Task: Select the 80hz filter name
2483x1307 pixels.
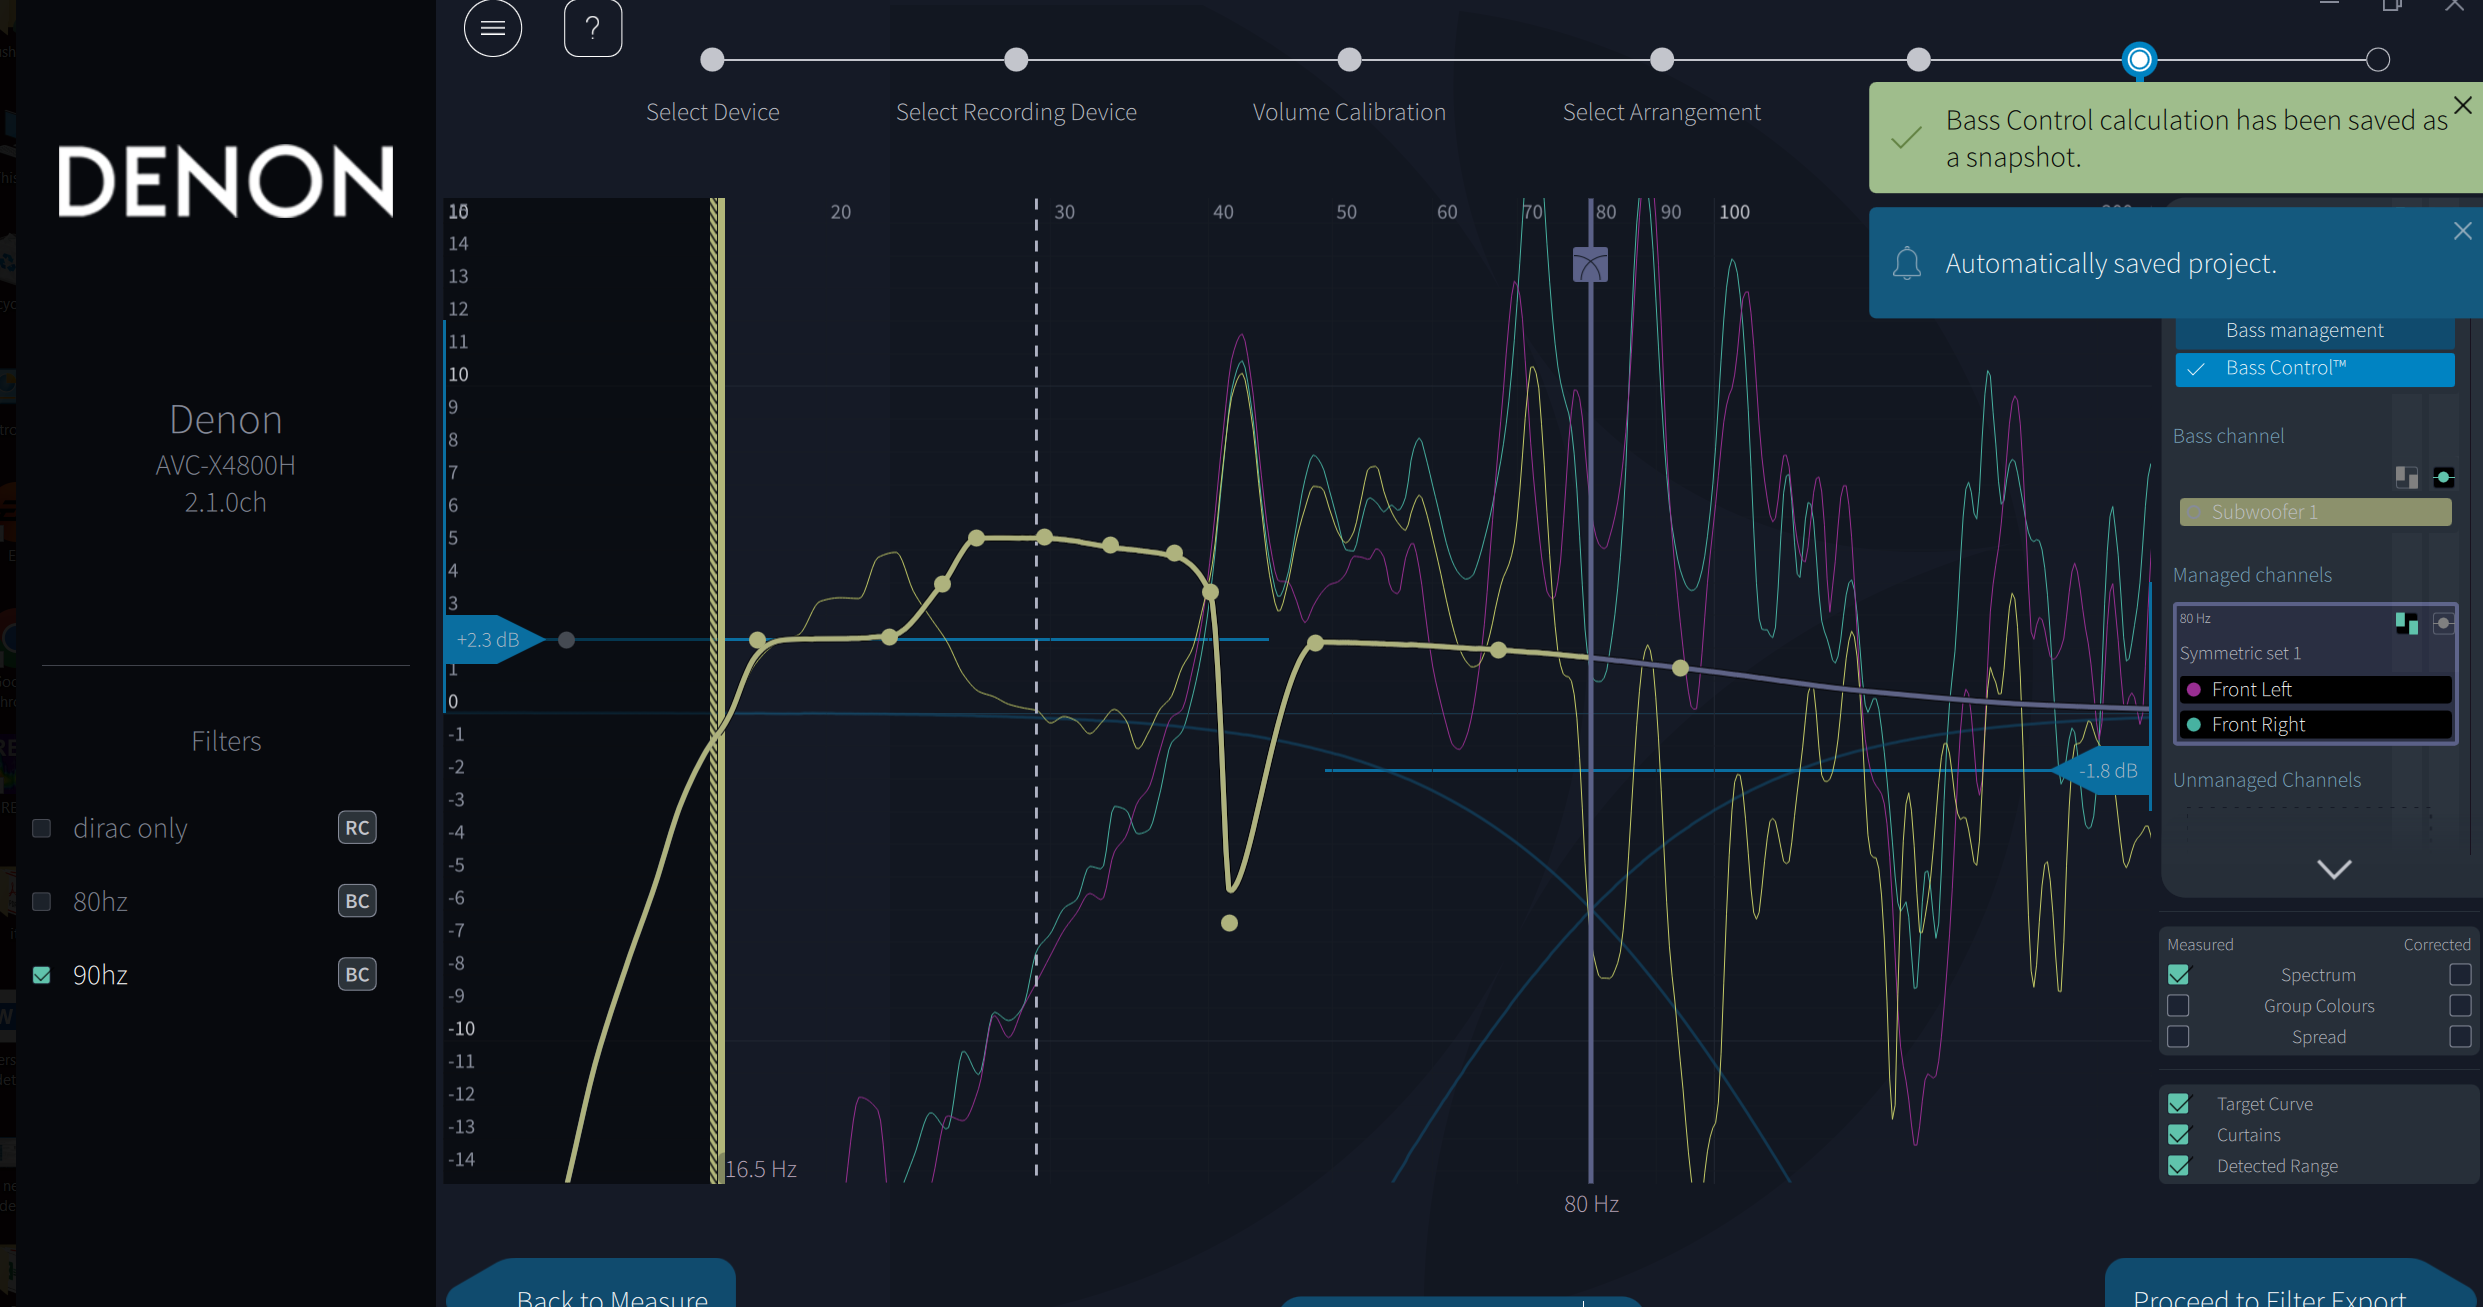Action: tap(100, 902)
